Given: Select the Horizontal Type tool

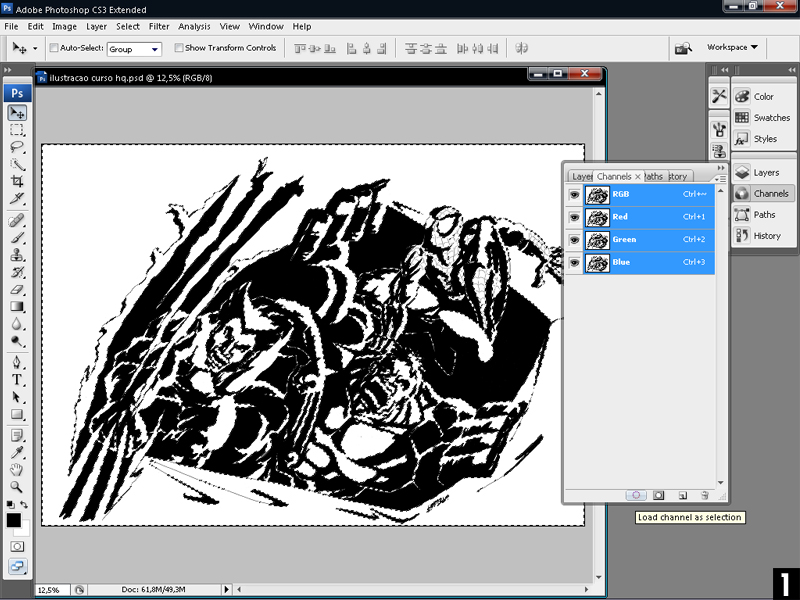Looking at the screenshot, I should pos(17,379).
